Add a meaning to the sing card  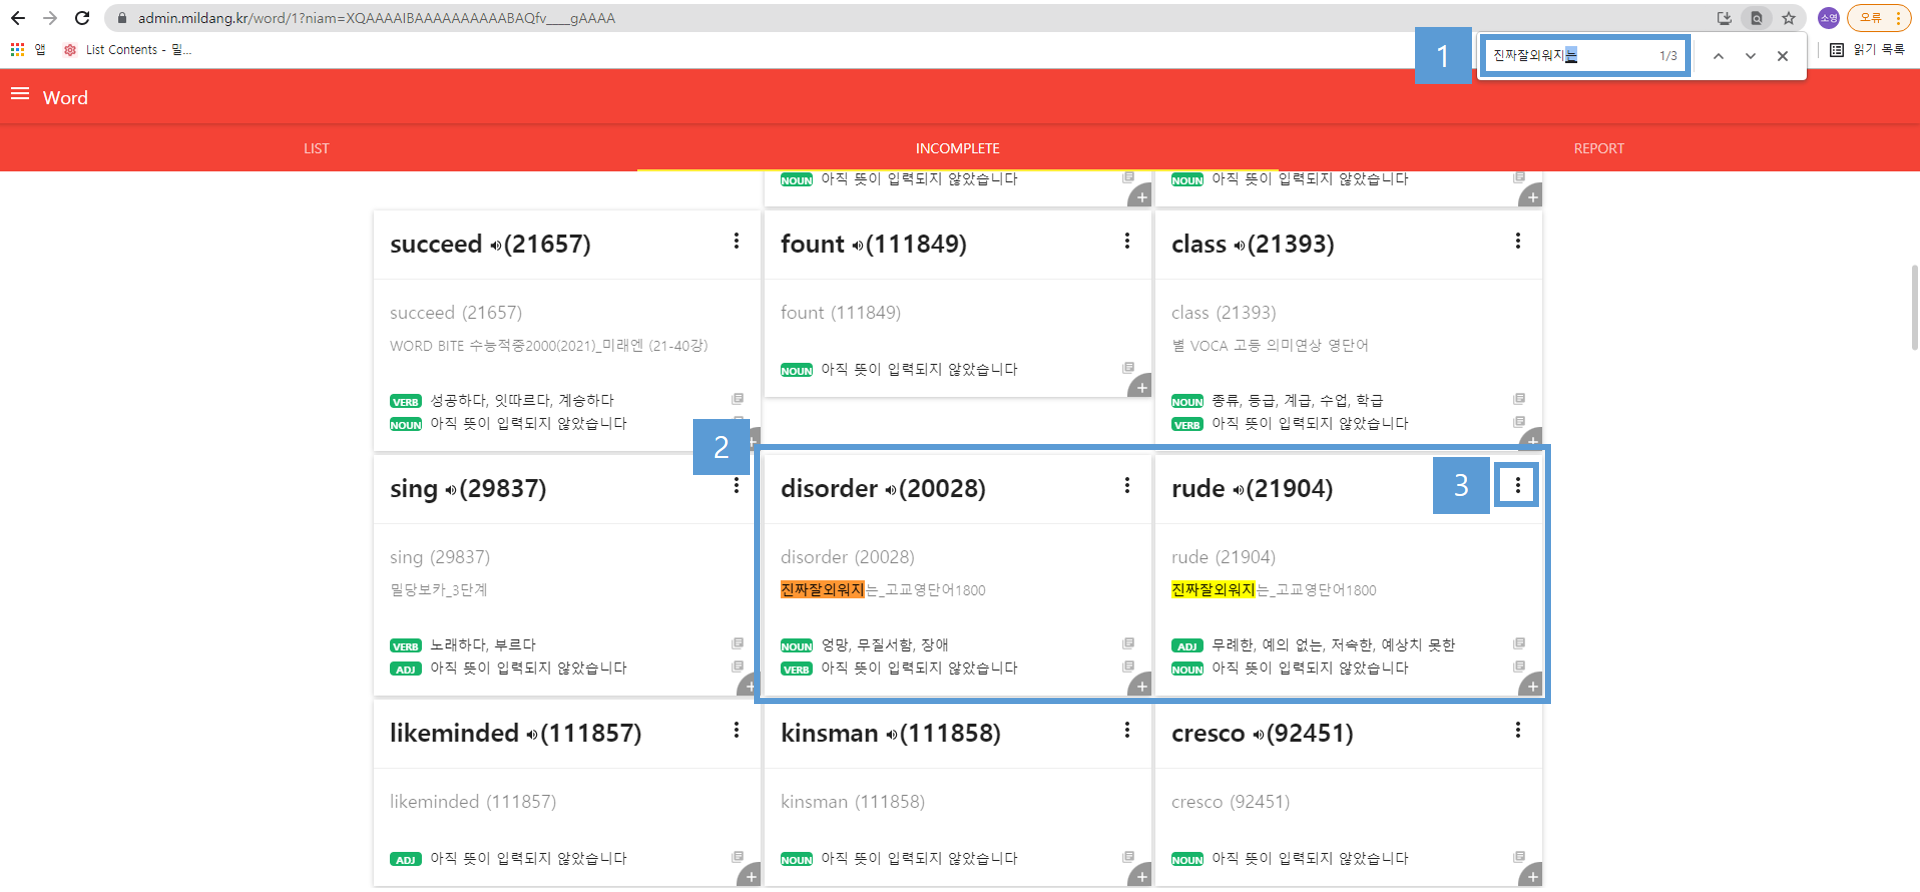tap(749, 687)
